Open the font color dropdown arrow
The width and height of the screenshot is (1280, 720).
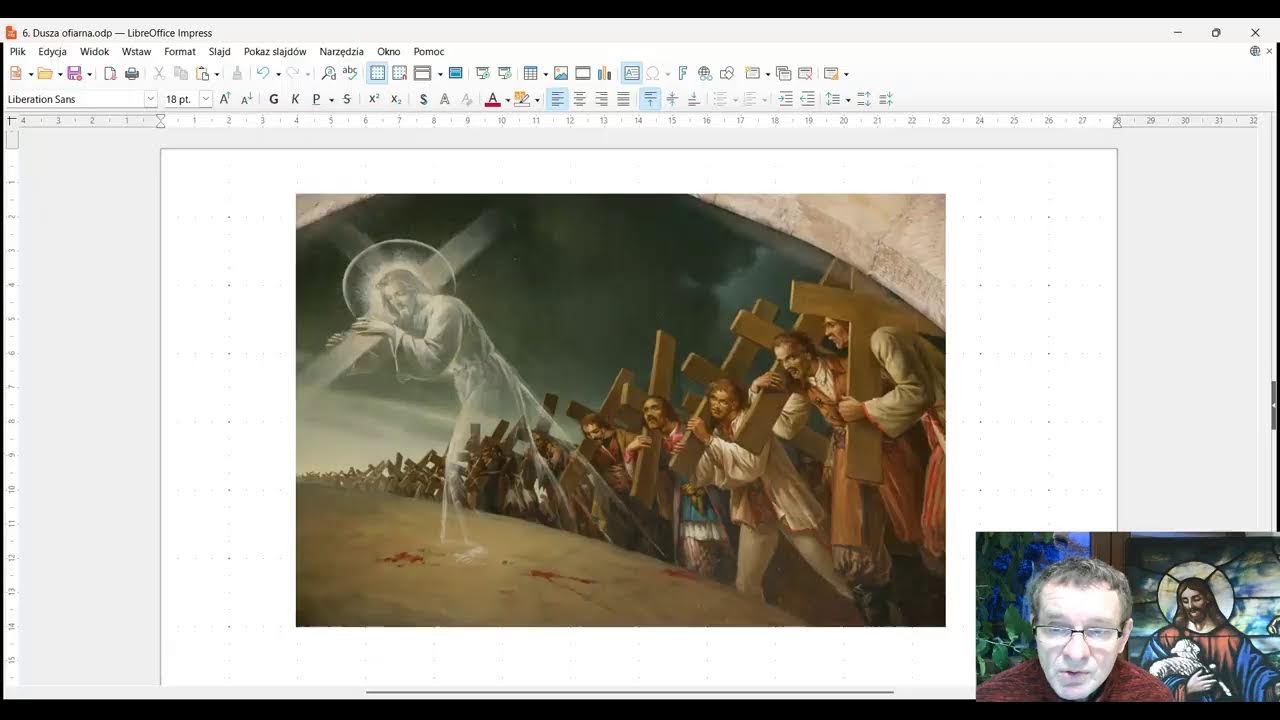point(507,100)
